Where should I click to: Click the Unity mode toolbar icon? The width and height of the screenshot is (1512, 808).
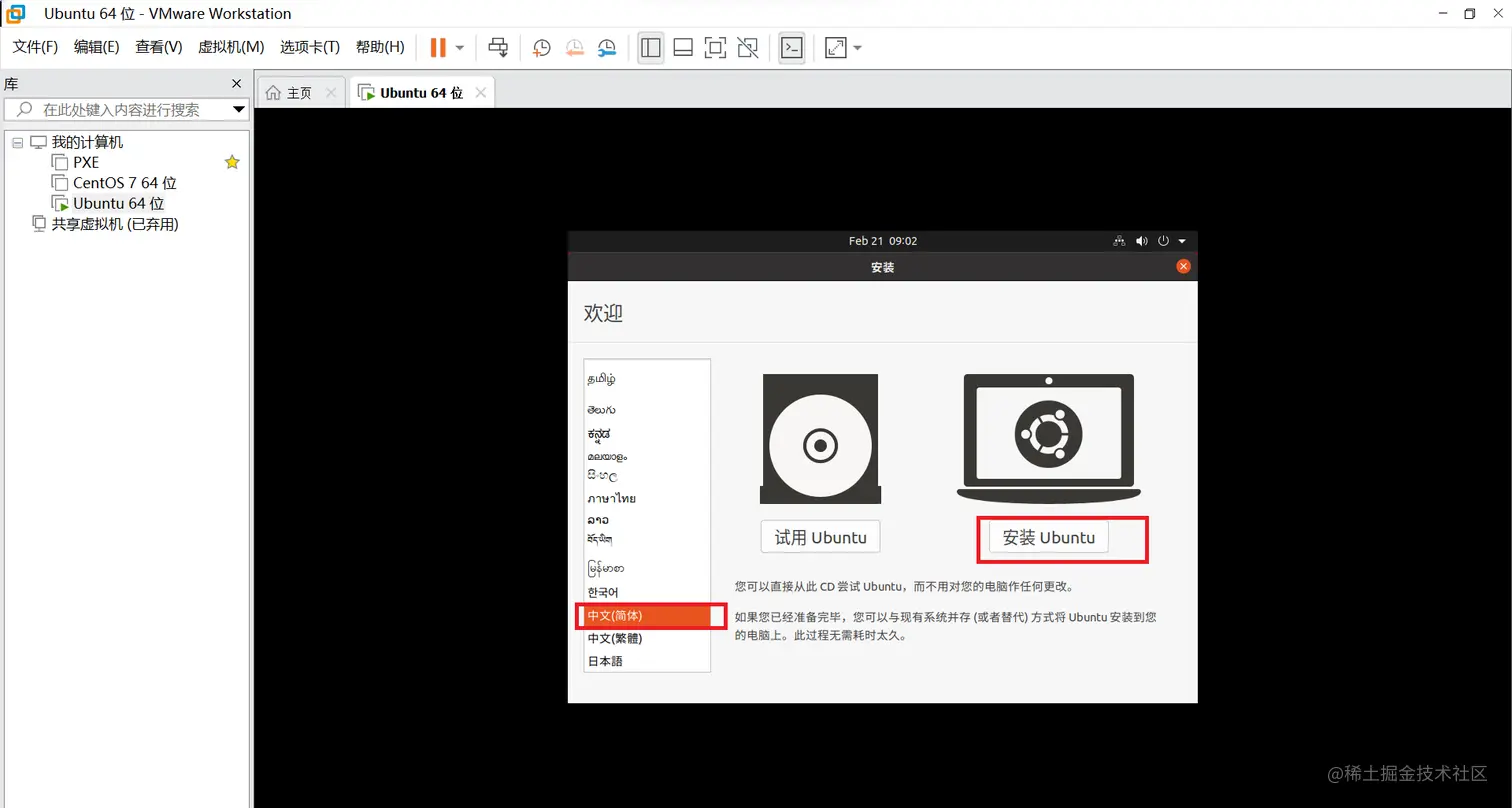pos(747,47)
